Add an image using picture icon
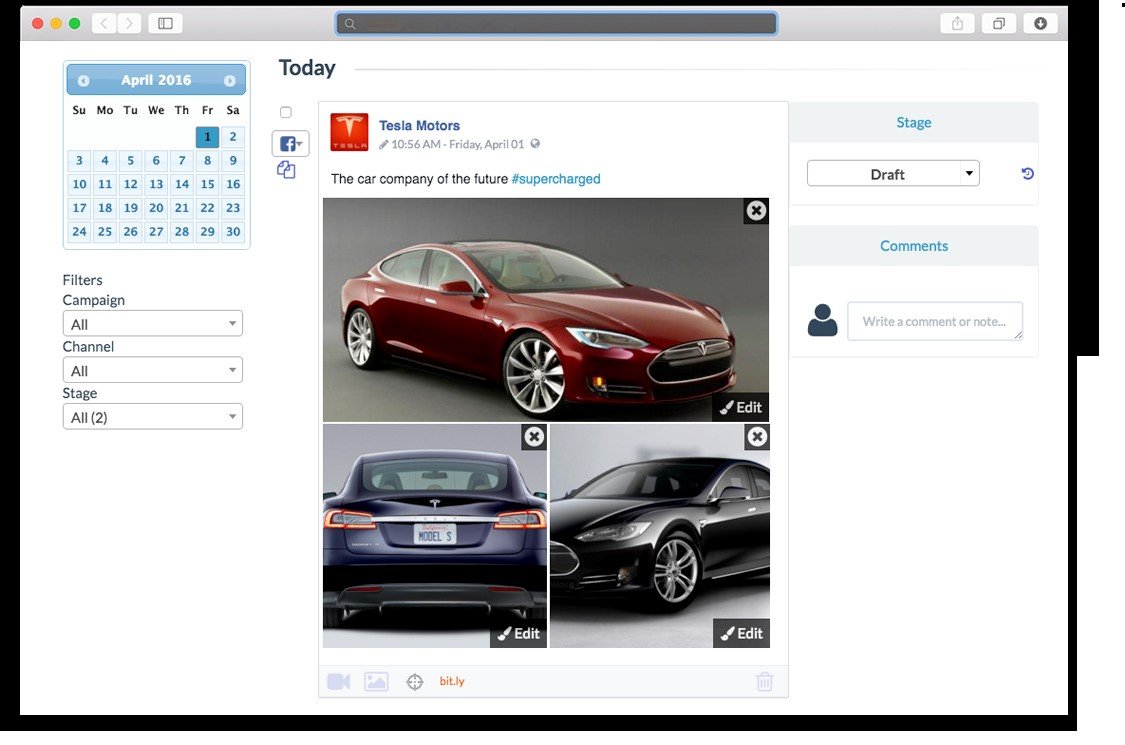This screenshot has height=745, width=1125. click(x=376, y=681)
